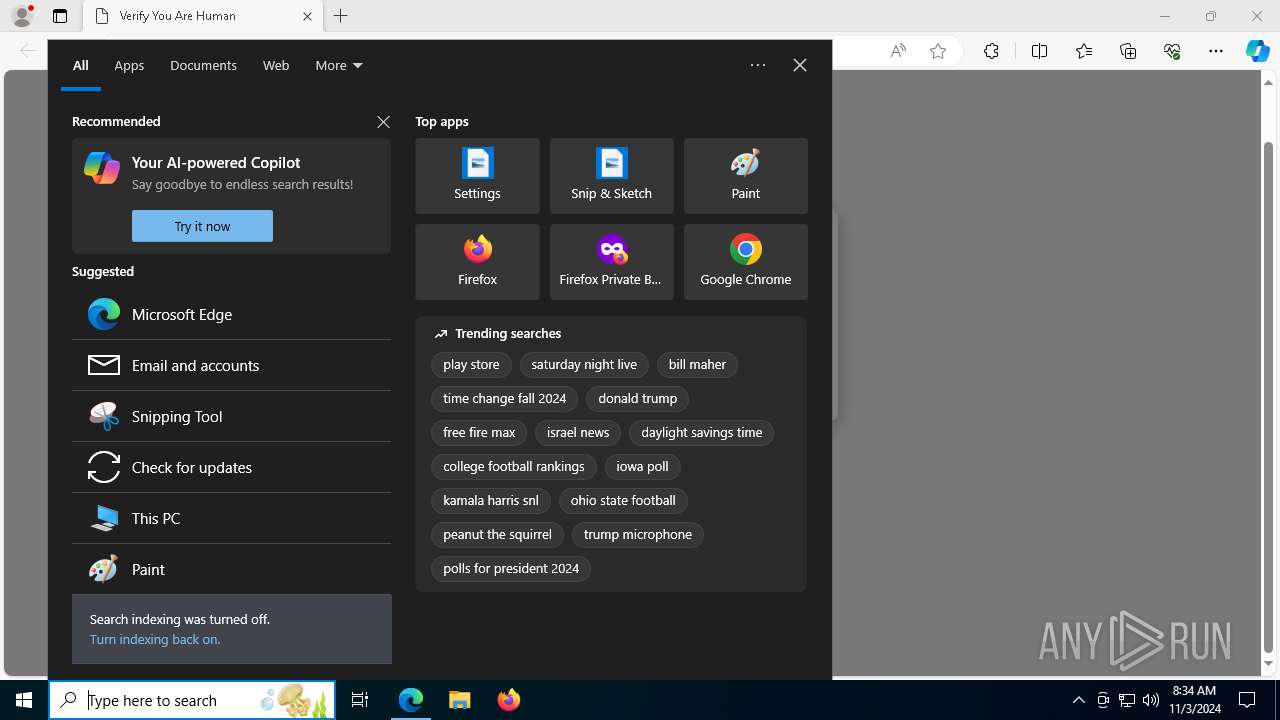1280x720 pixels.
Task: Open Edge tab actions menu
Action: (60, 16)
